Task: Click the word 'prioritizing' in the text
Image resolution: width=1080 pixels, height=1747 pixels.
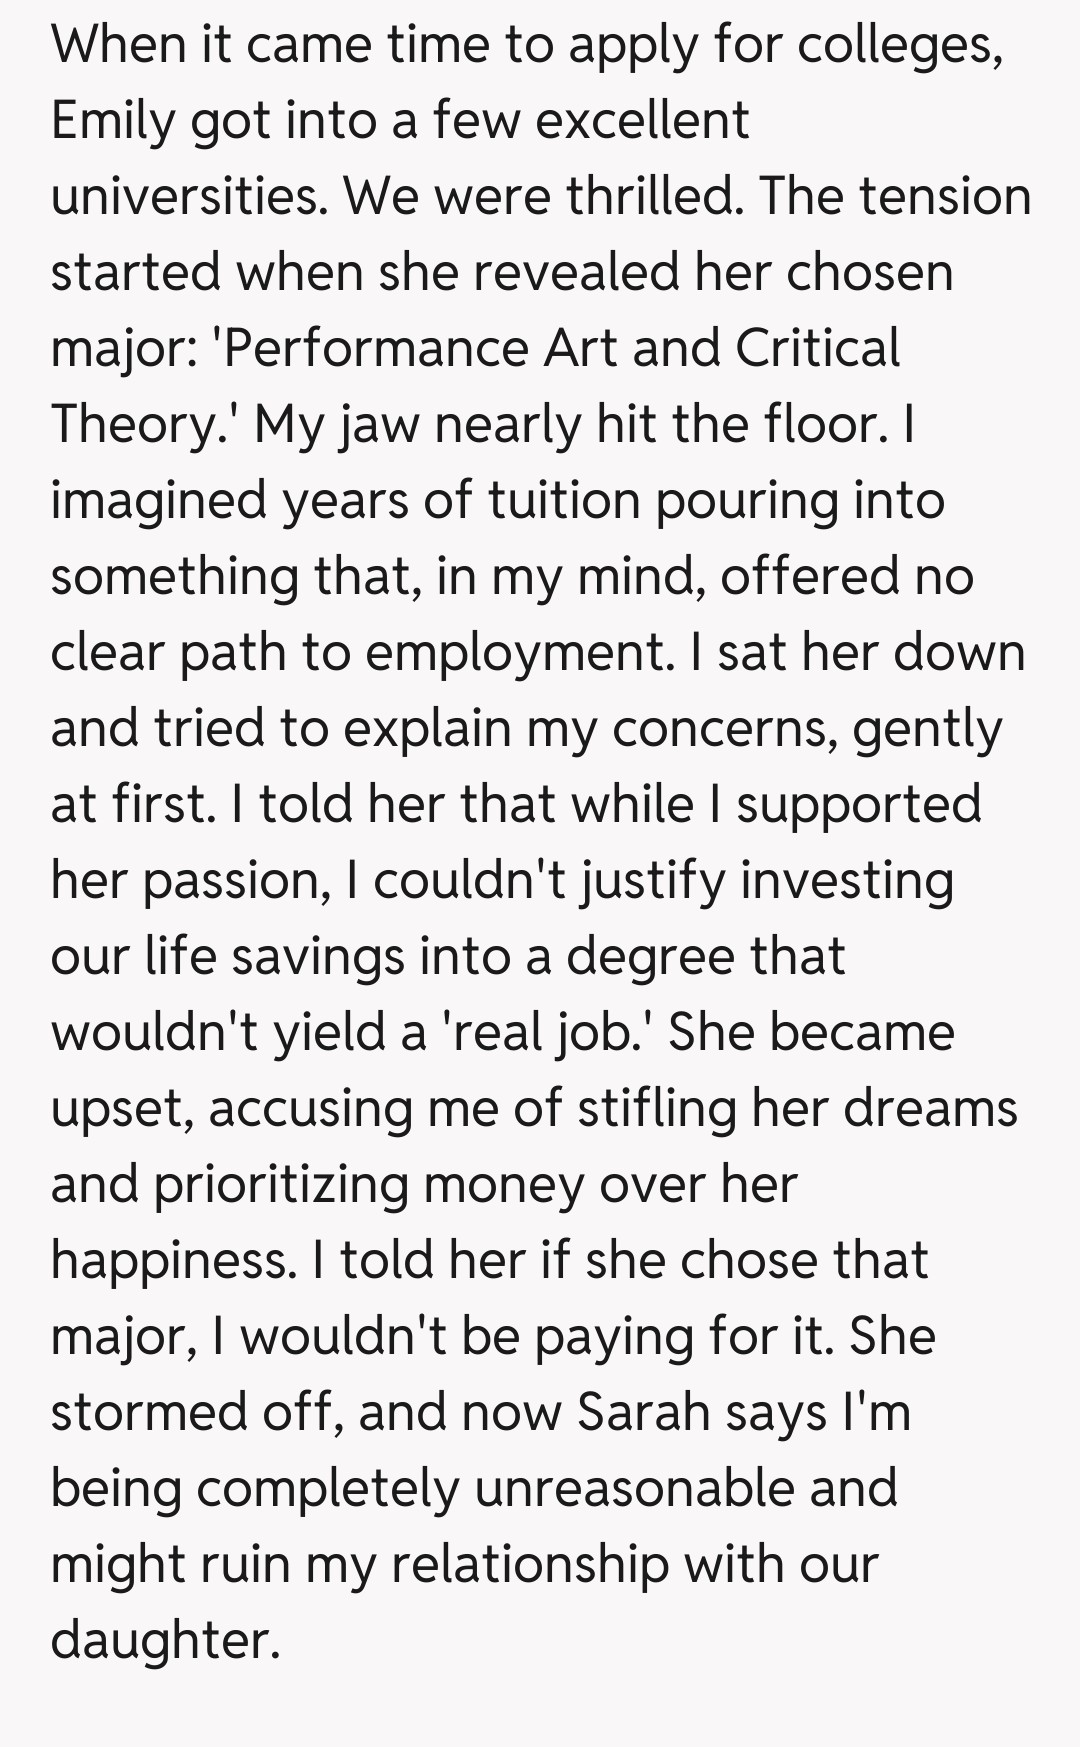Action: [281, 1184]
